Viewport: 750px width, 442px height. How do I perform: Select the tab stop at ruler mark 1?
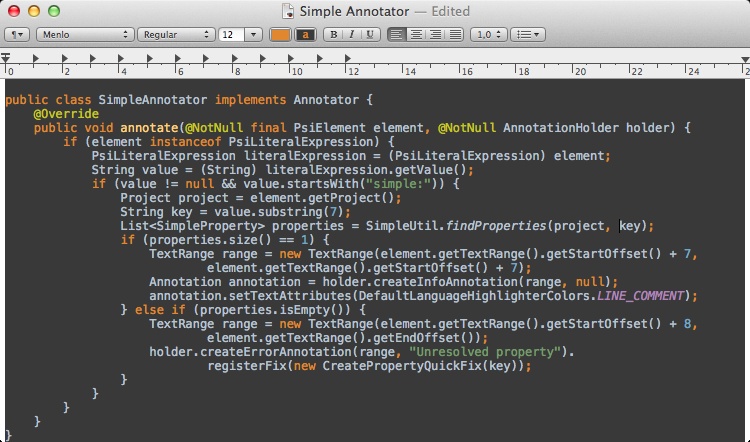[x=35, y=58]
